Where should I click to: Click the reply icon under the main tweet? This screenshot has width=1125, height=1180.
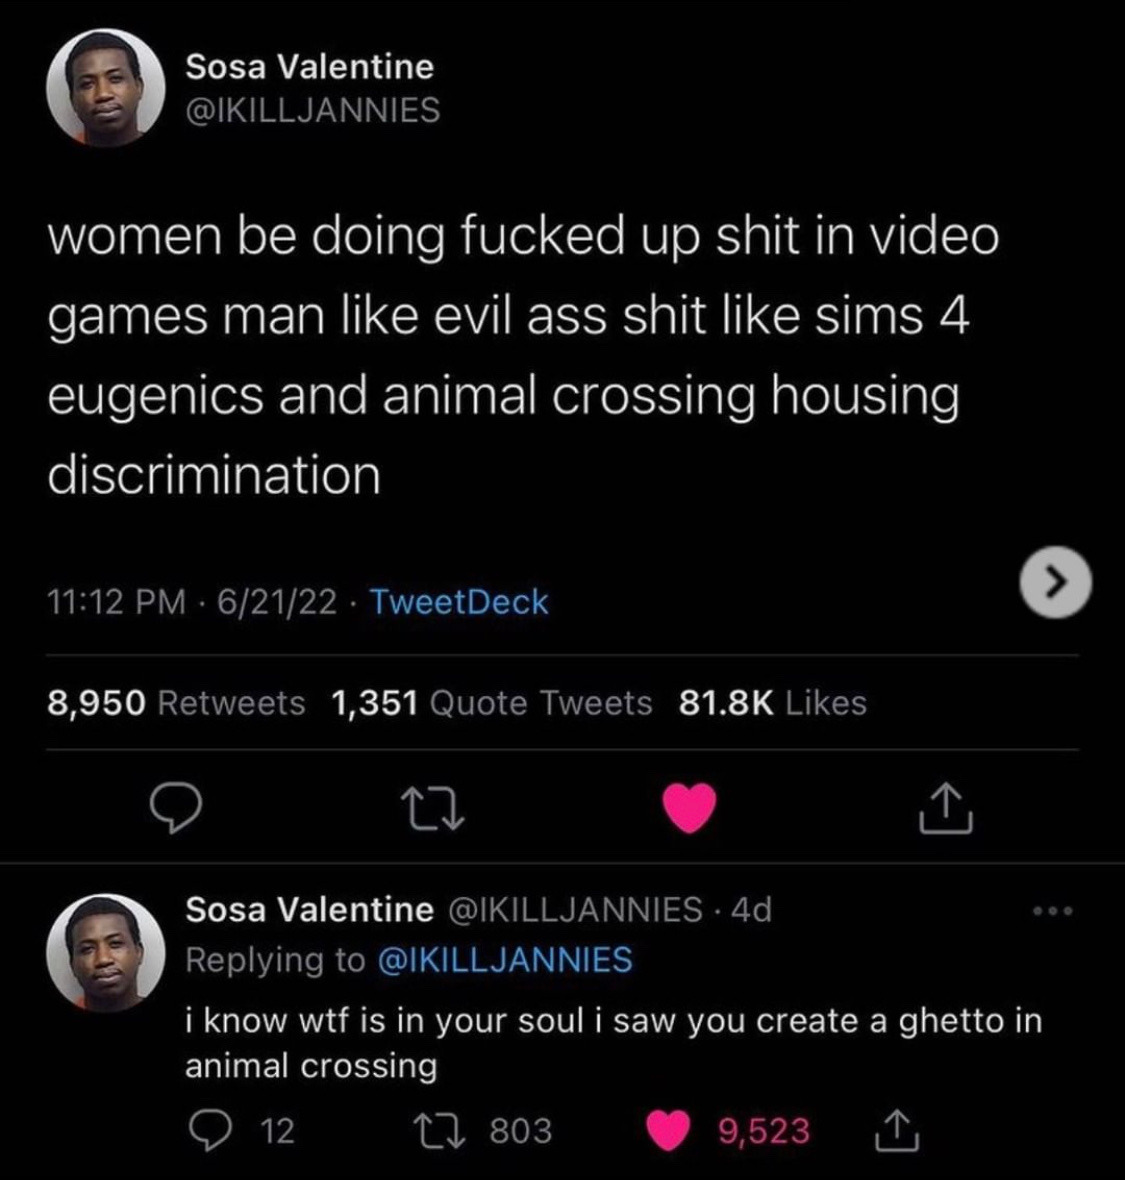tap(176, 807)
